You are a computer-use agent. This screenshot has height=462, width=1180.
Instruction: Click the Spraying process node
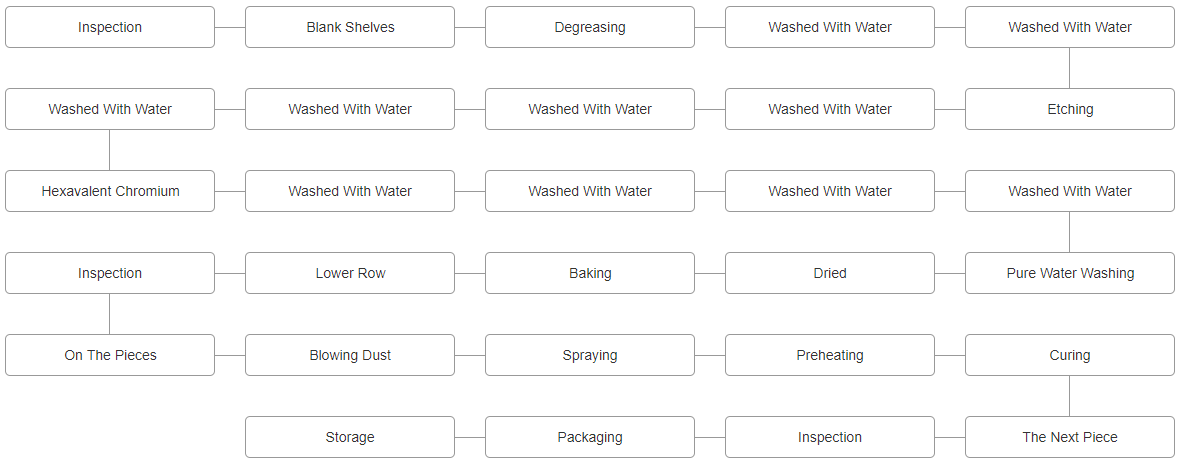[x=590, y=355]
